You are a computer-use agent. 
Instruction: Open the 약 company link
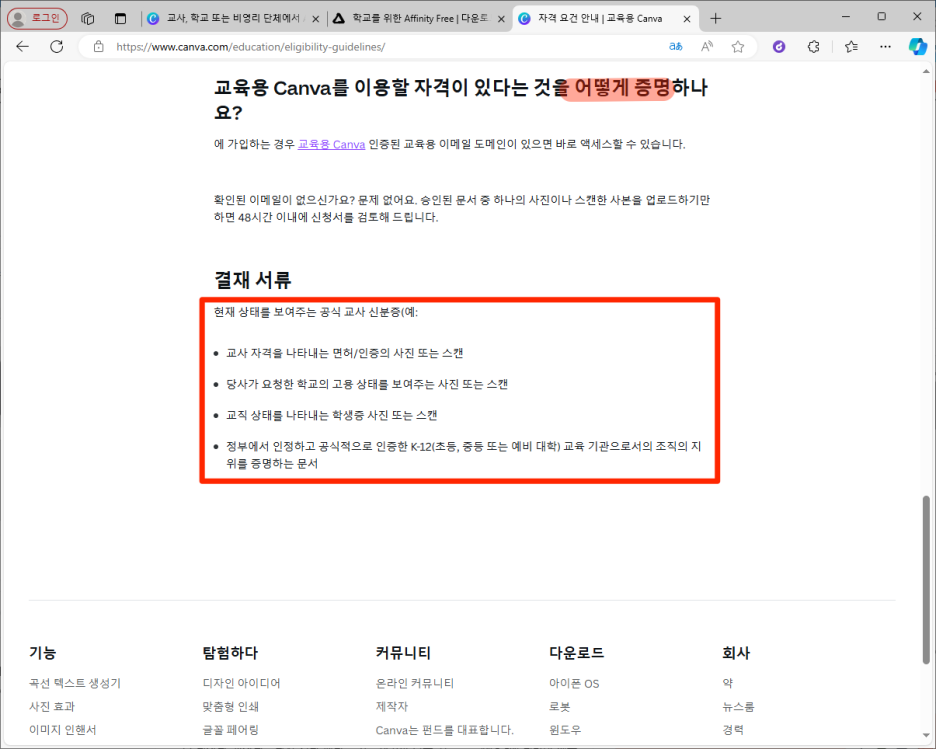(728, 683)
